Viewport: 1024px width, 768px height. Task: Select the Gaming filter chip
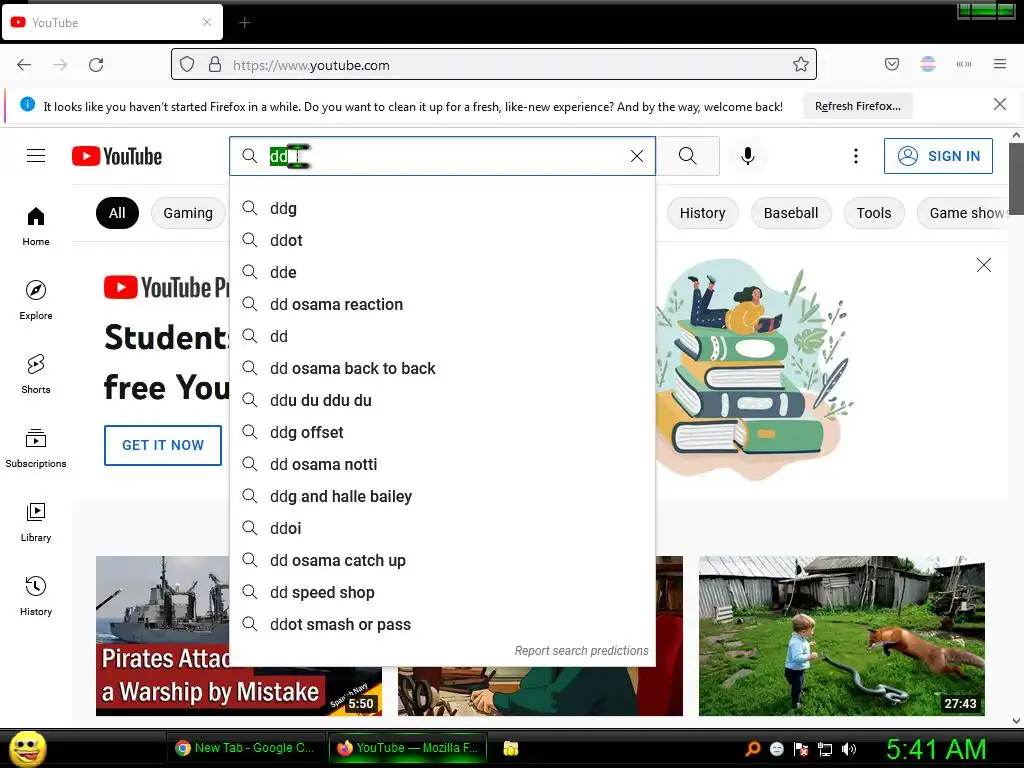click(188, 213)
